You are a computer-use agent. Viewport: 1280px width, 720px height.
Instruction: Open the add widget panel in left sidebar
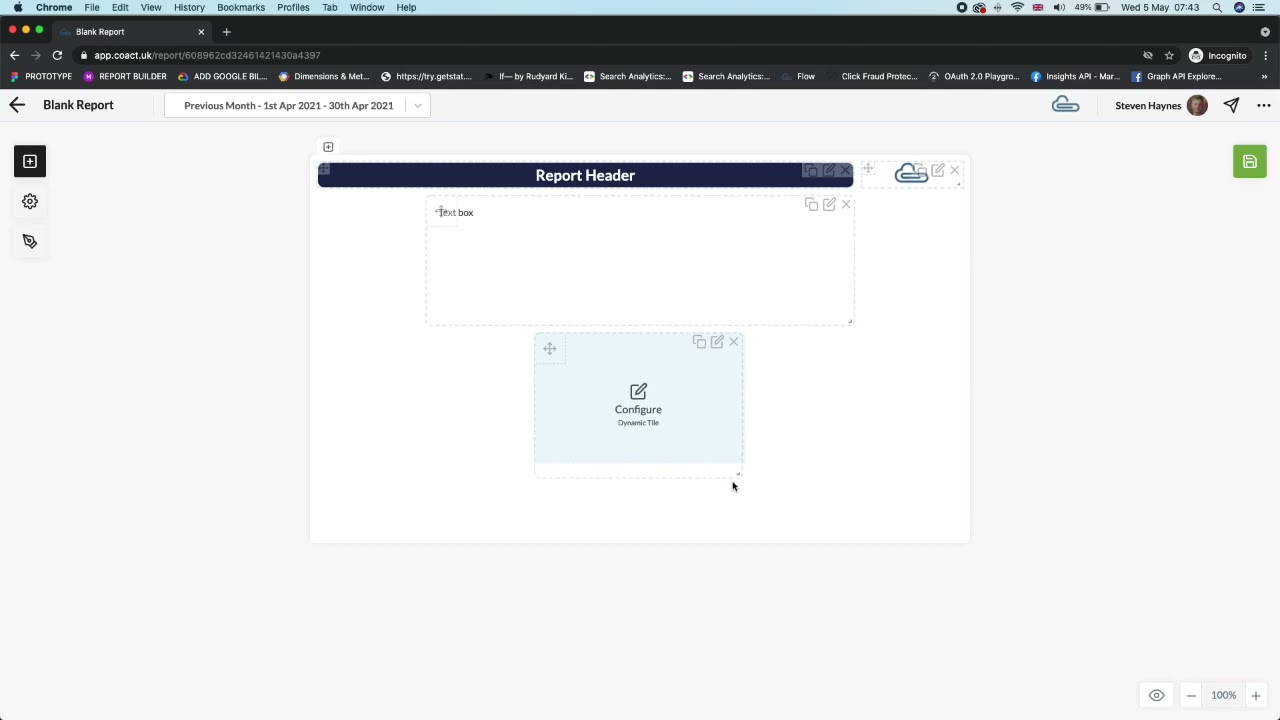(30, 161)
